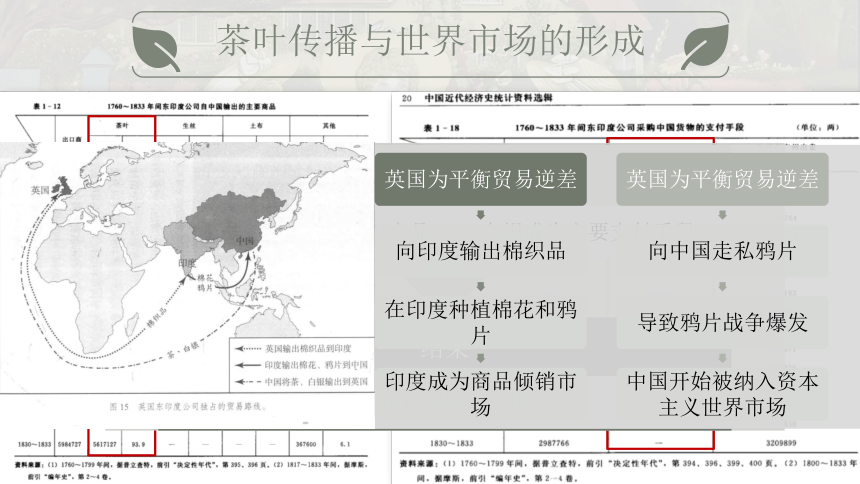The width and height of the screenshot is (860, 484).
Task: Click the down arrow below 向印度输出棉织品
Action: (480, 286)
